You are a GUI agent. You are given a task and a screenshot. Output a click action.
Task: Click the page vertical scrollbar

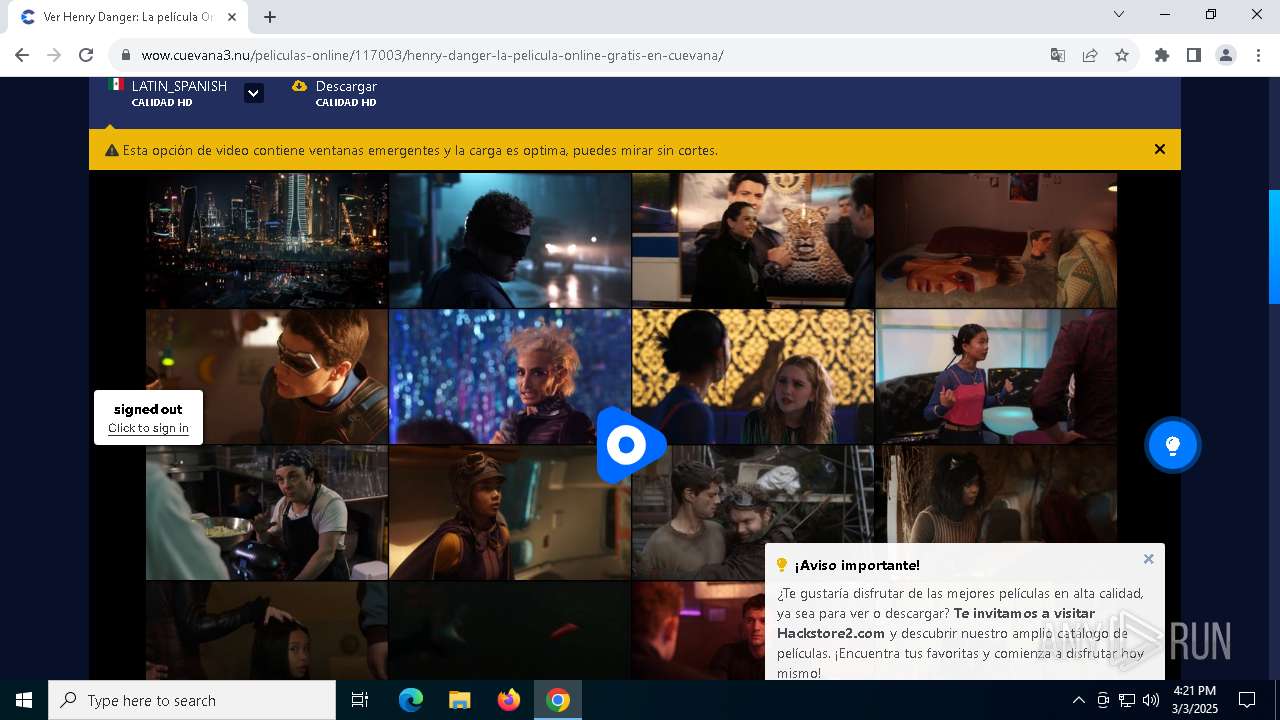pos(1274,246)
